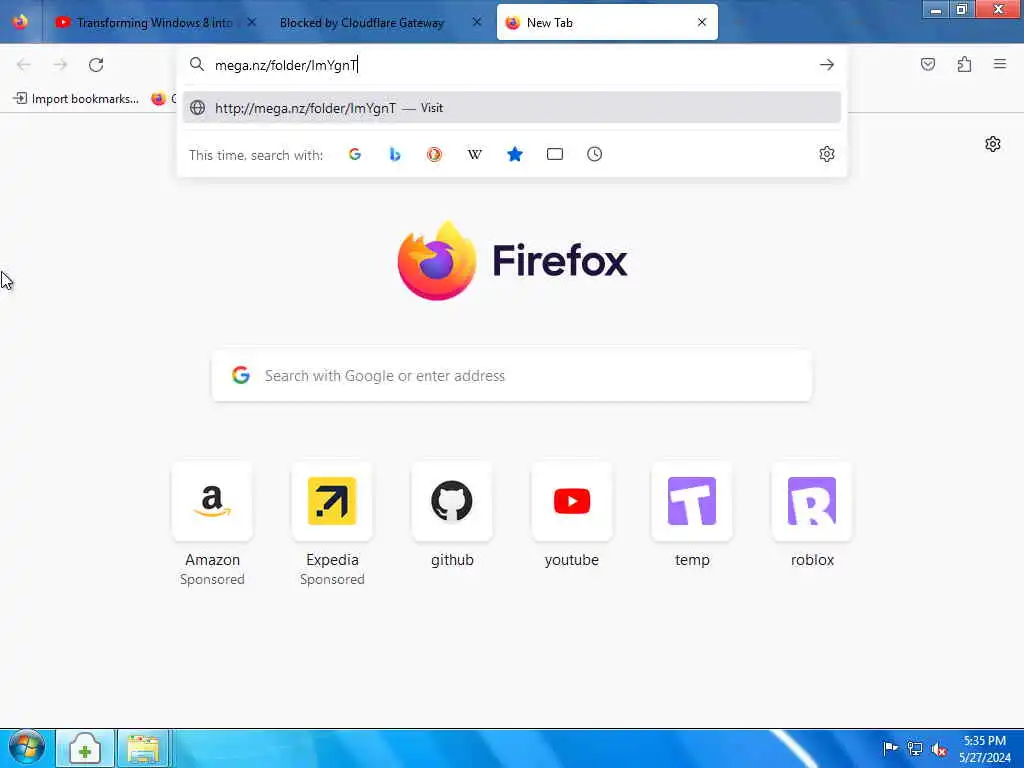Open the Windows Start menu
The height and width of the screenshot is (768, 1024).
(x=26, y=748)
